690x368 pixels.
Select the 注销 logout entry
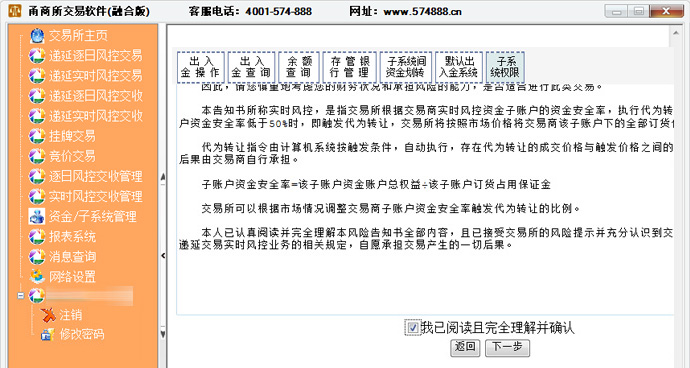(x=70, y=315)
